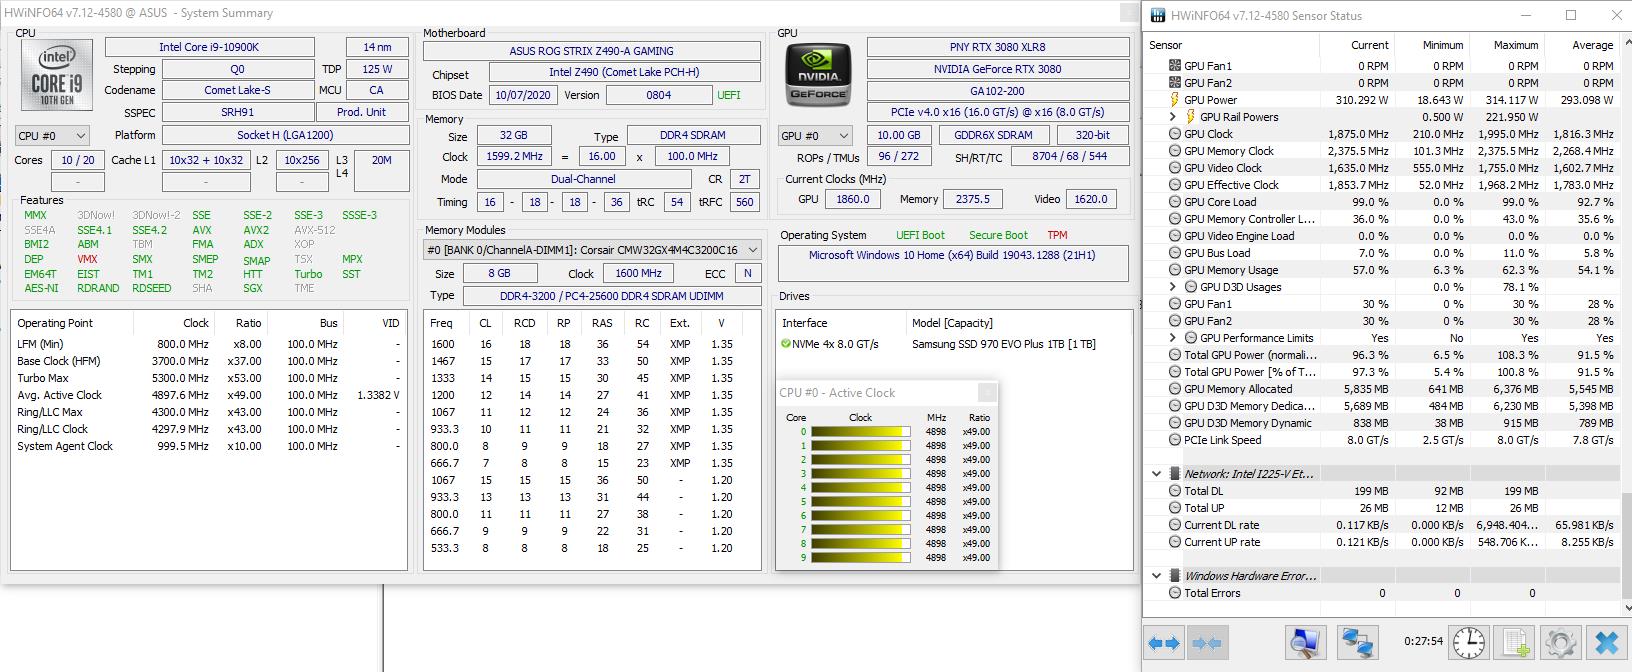Open the memory module Corsair CMW32GX4M4C3200C16 dropdown
Screen dimensions: 1632x672
coord(593,250)
